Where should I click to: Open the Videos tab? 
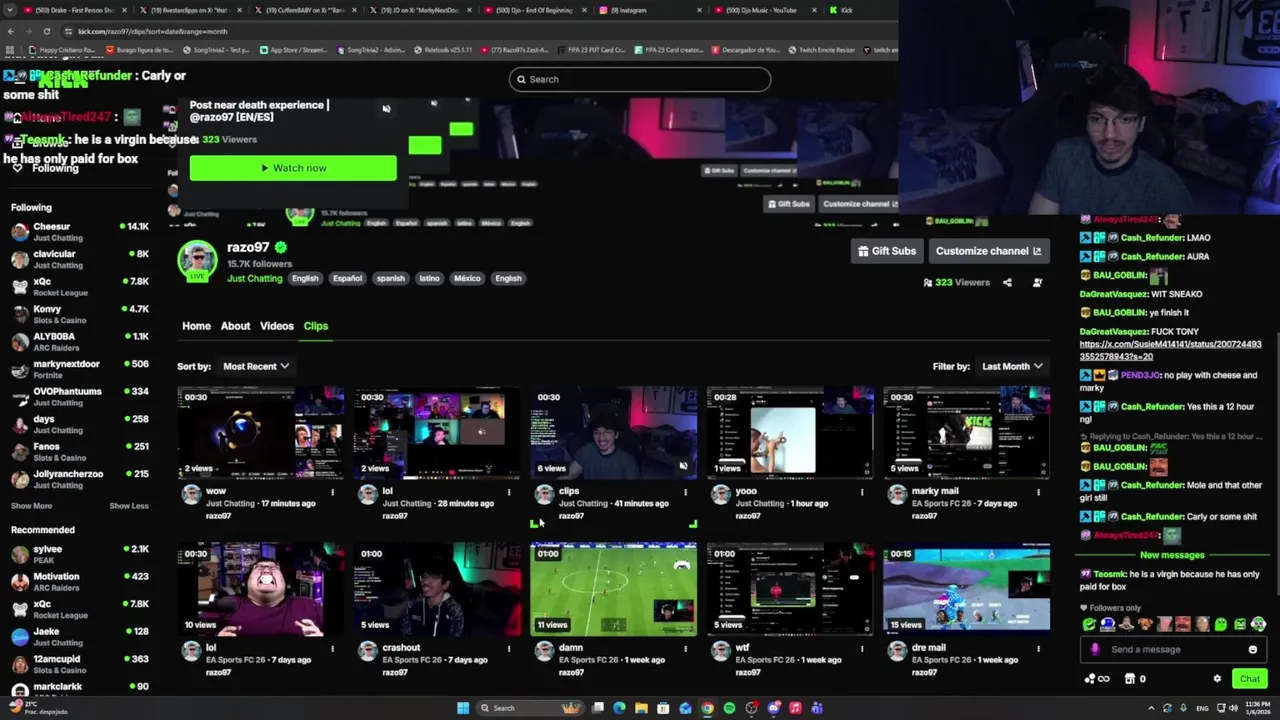[277, 326]
